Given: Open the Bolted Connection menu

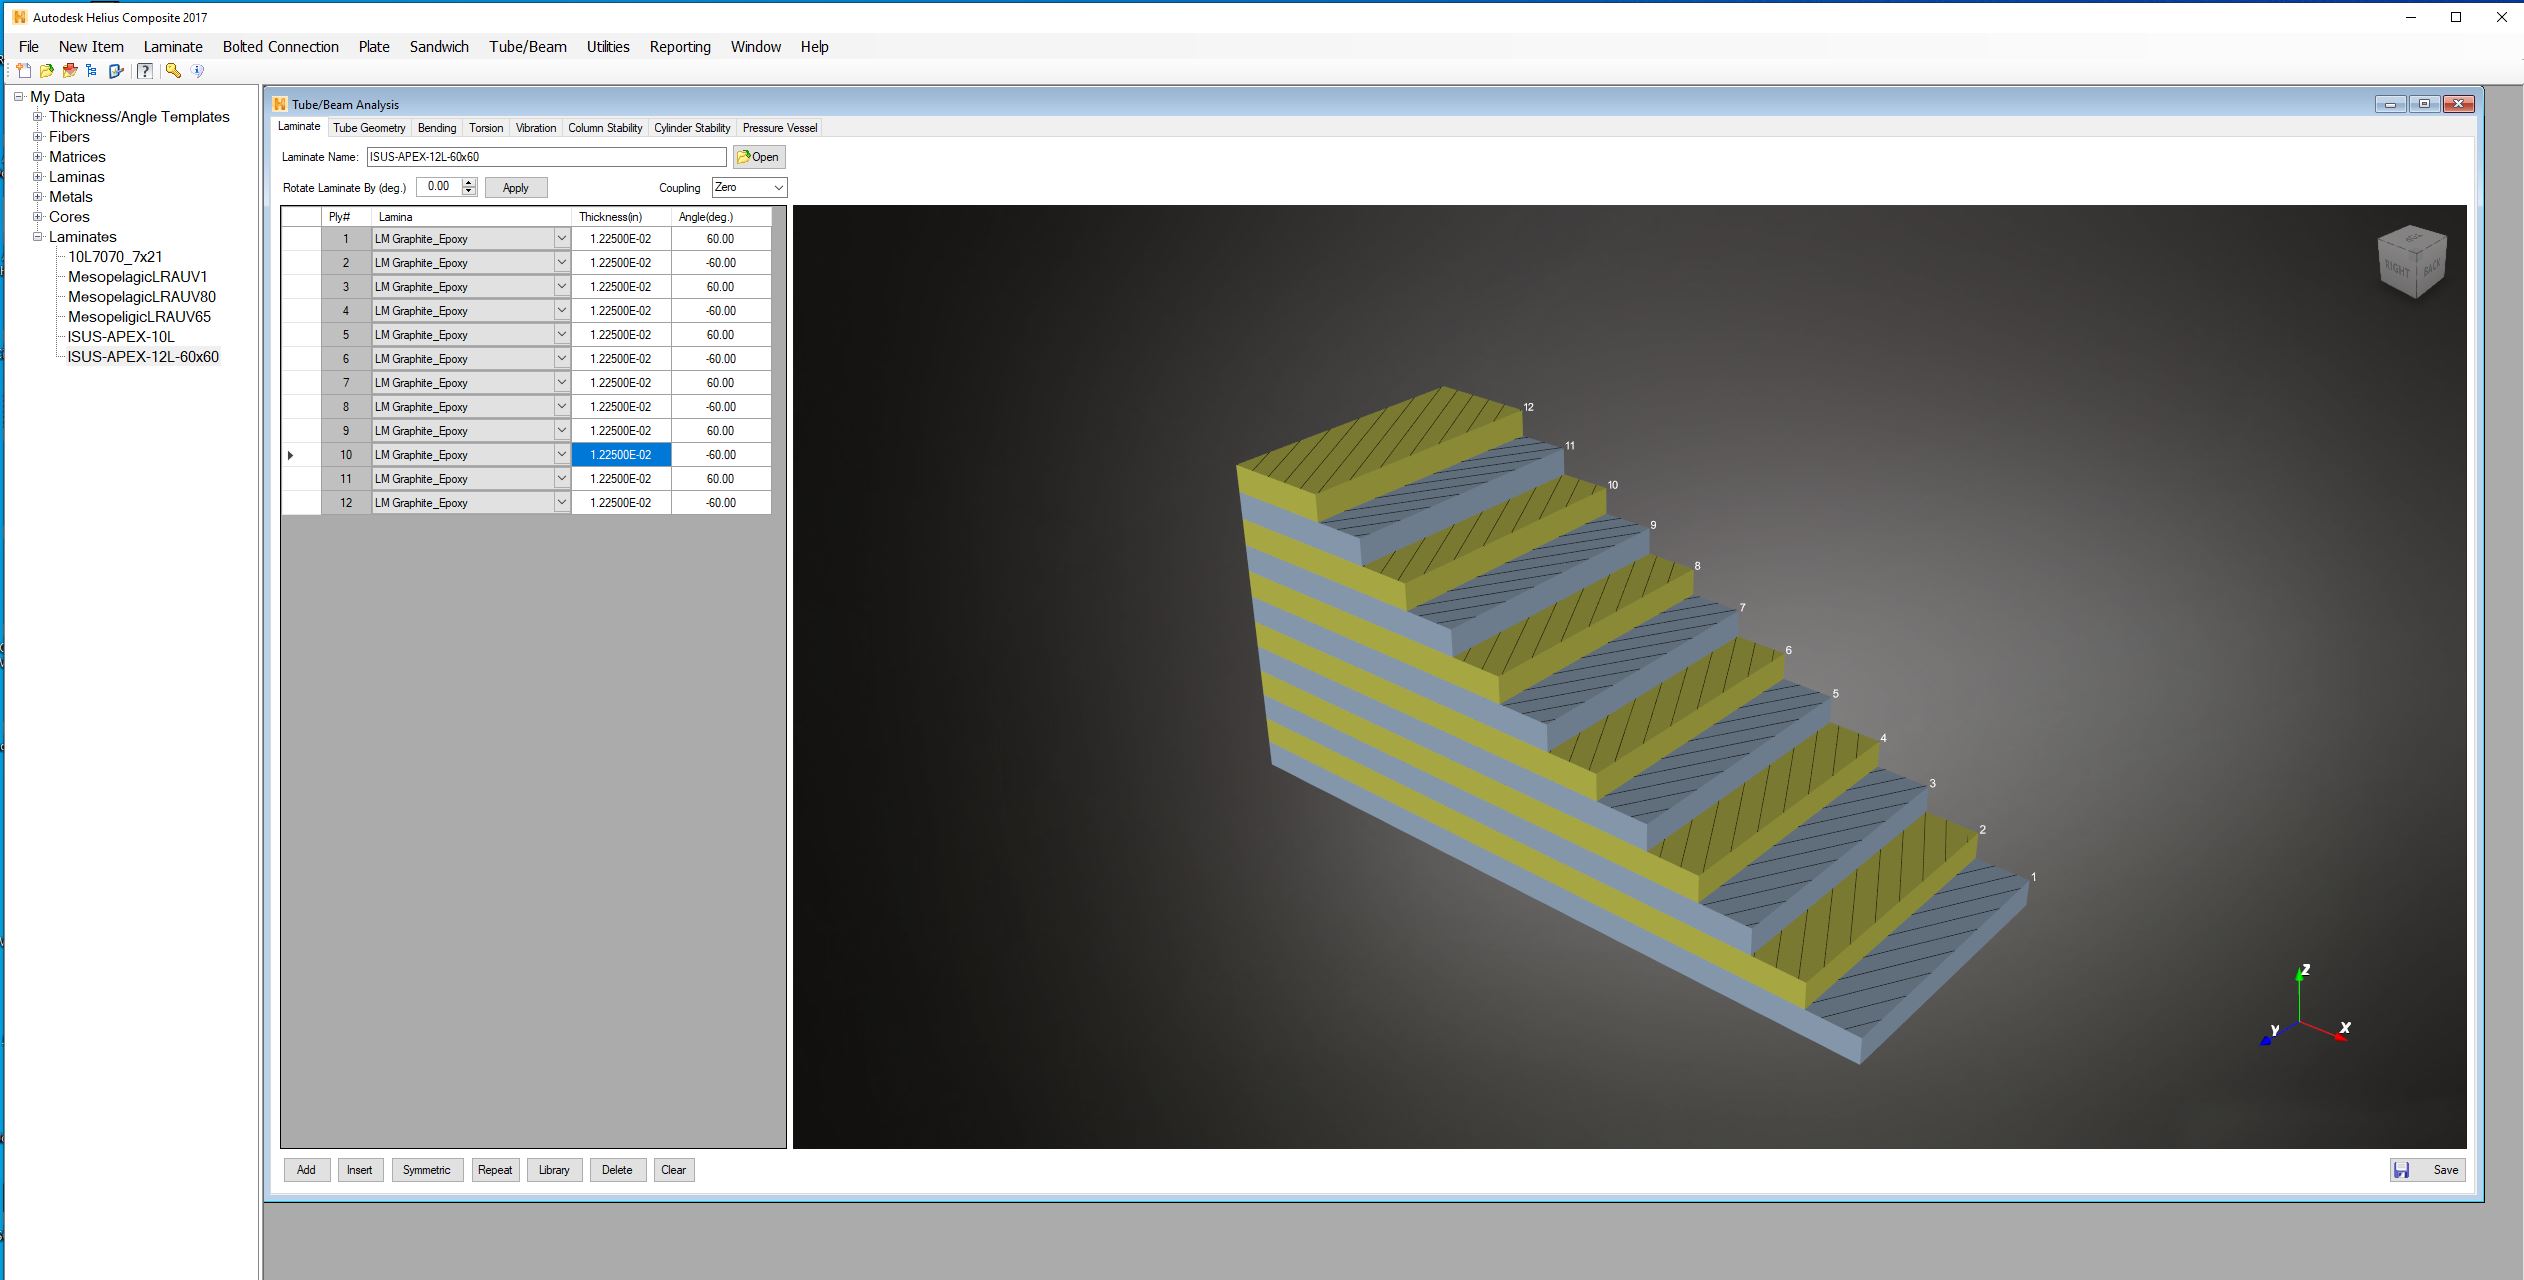Looking at the screenshot, I should (x=281, y=47).
